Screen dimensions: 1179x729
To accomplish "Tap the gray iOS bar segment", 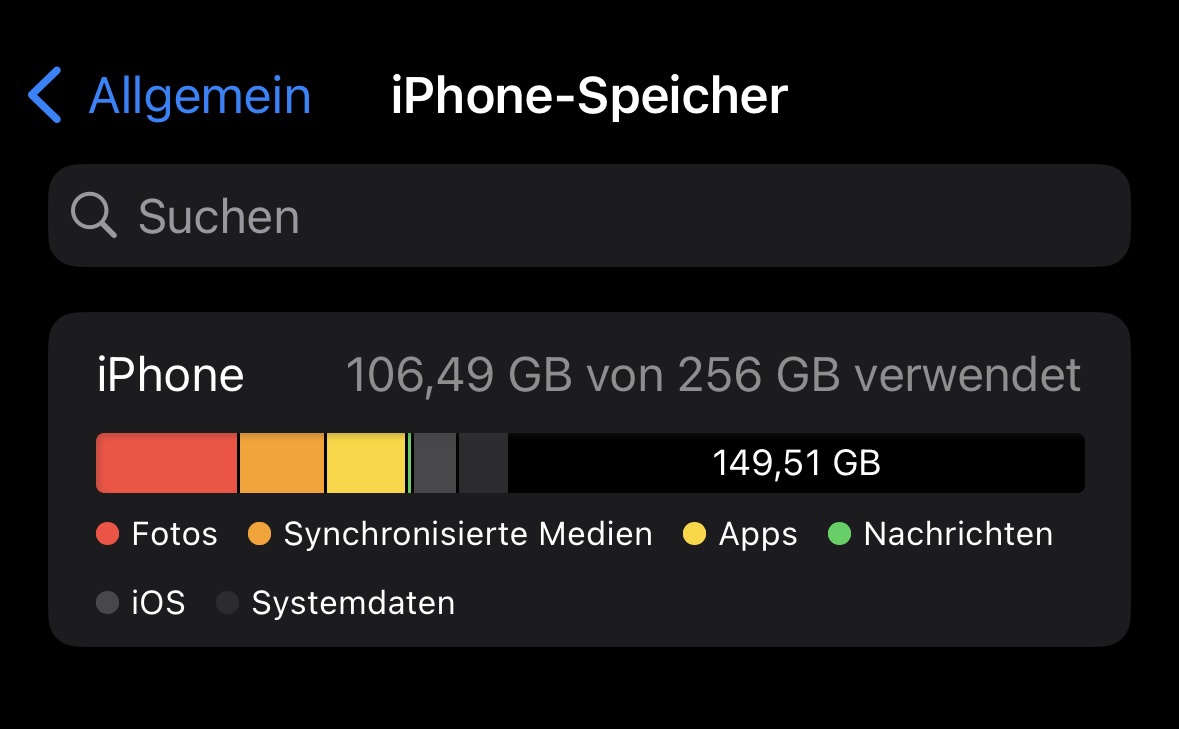I will [x=435, y=463].
